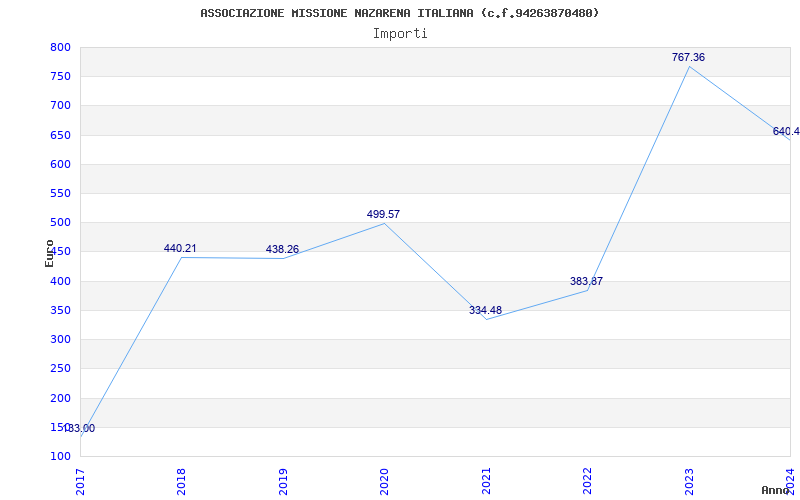Click the 2020 x-axis label
This screenshot has width=800, height=500.
pyautogui.click(x=385, y=481)
